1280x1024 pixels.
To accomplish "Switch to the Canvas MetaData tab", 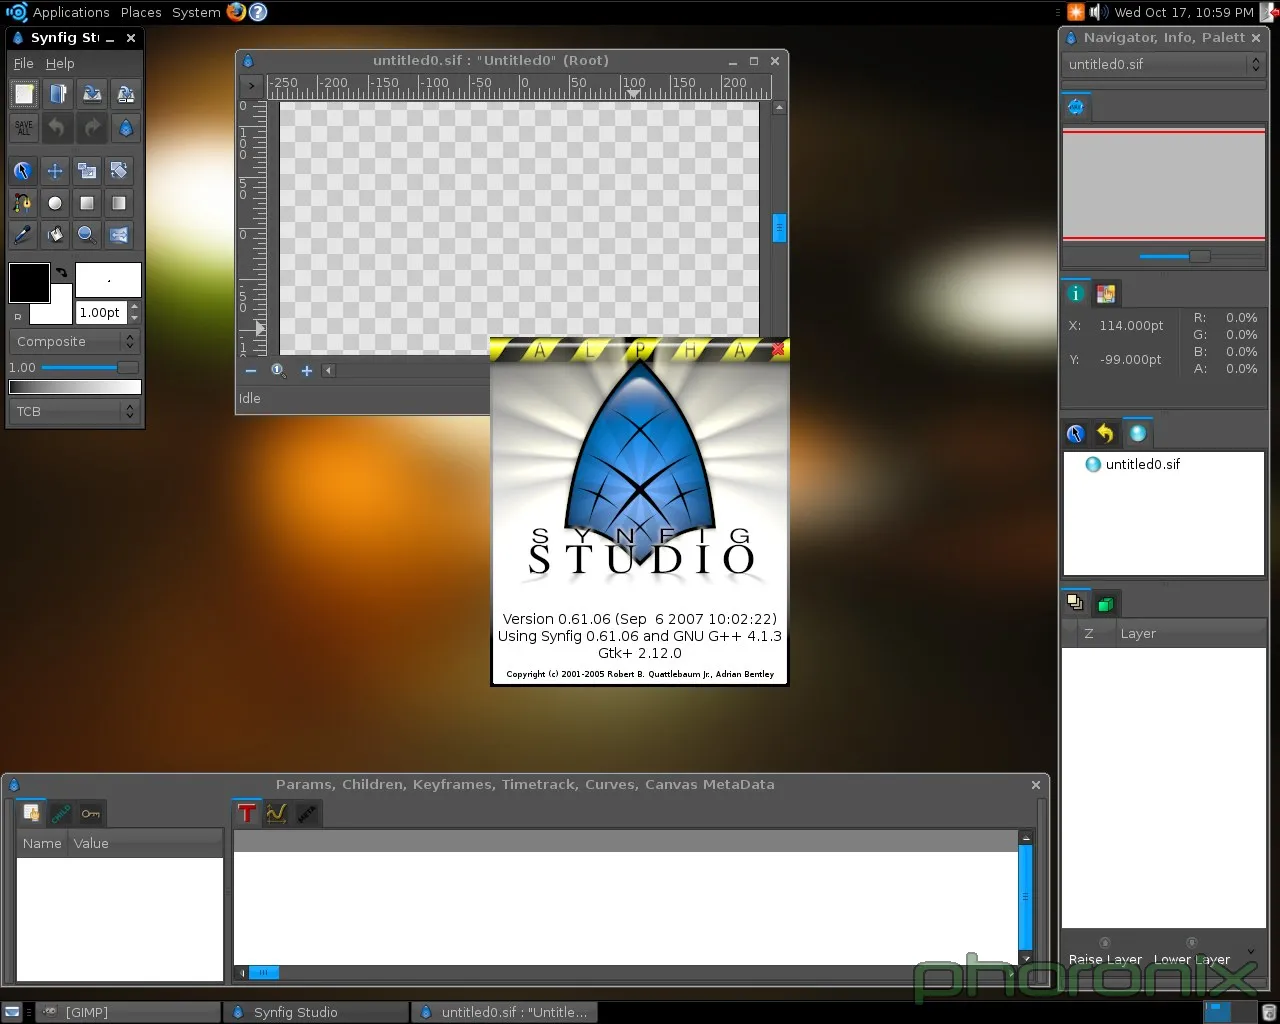I will pyautogui.click(x=307, y=813).
